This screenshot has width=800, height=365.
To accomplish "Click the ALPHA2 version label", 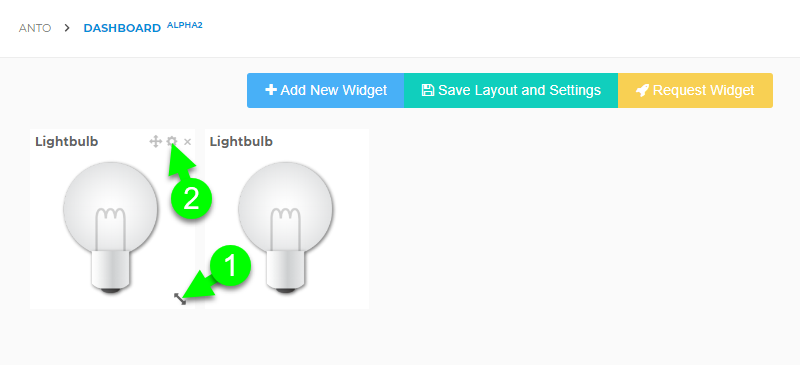I will 185,25.
